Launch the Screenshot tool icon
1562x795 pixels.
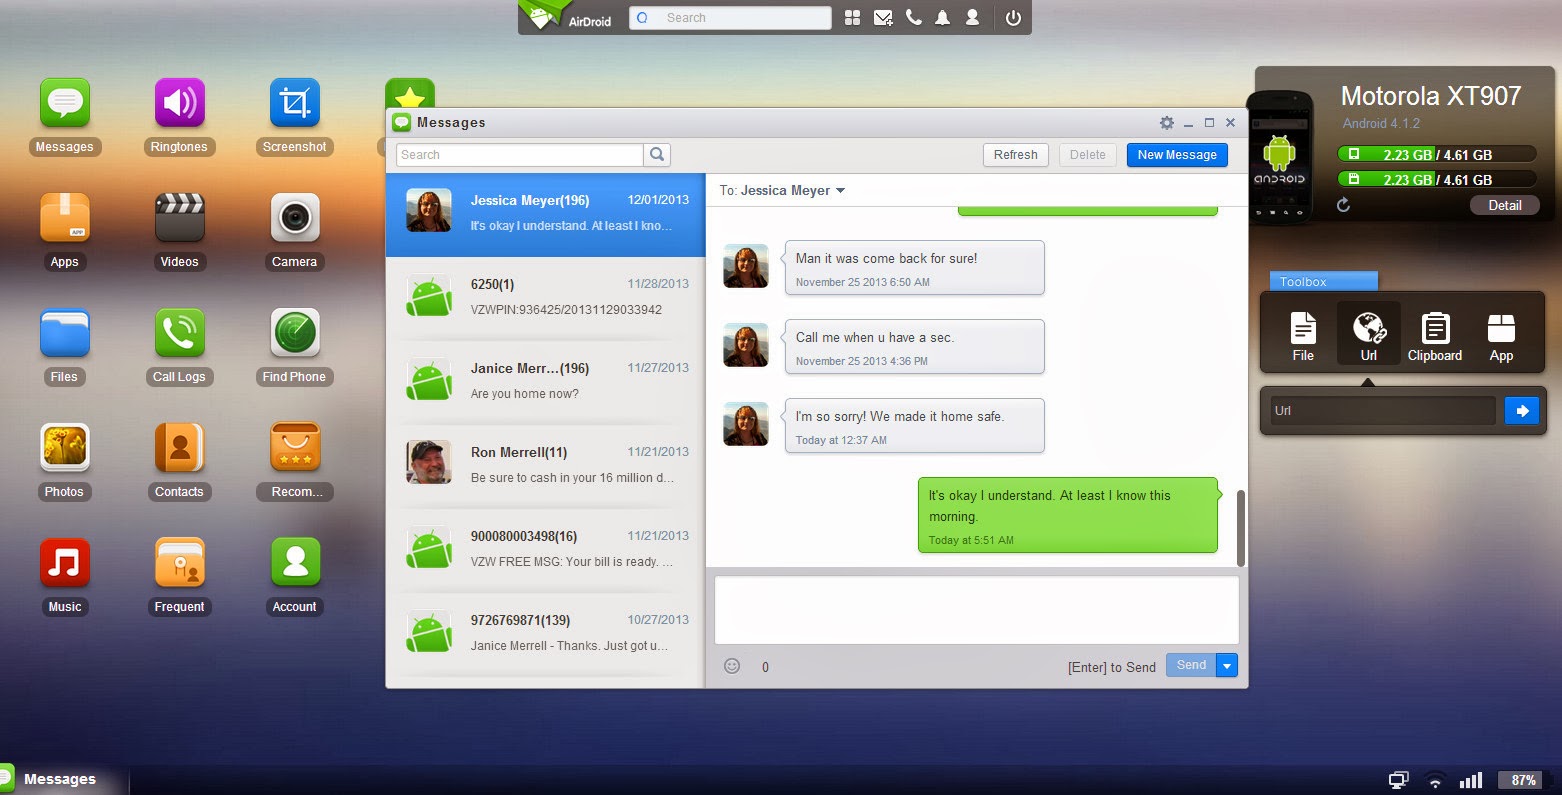click(295, 104)
